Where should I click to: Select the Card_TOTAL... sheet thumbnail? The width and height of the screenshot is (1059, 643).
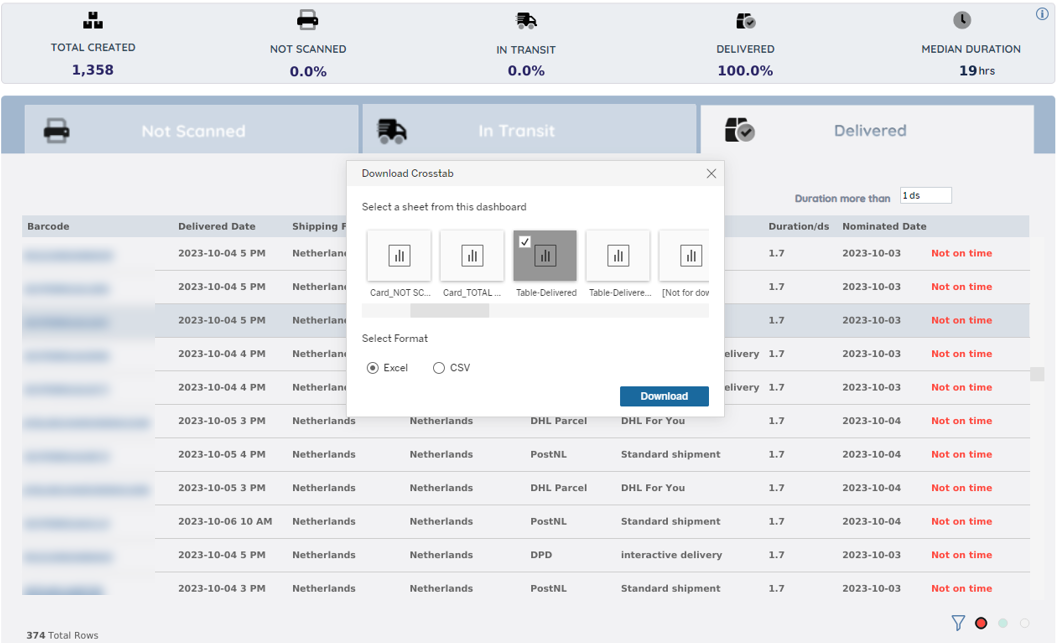pyautogui.click(x=472, y=255)
